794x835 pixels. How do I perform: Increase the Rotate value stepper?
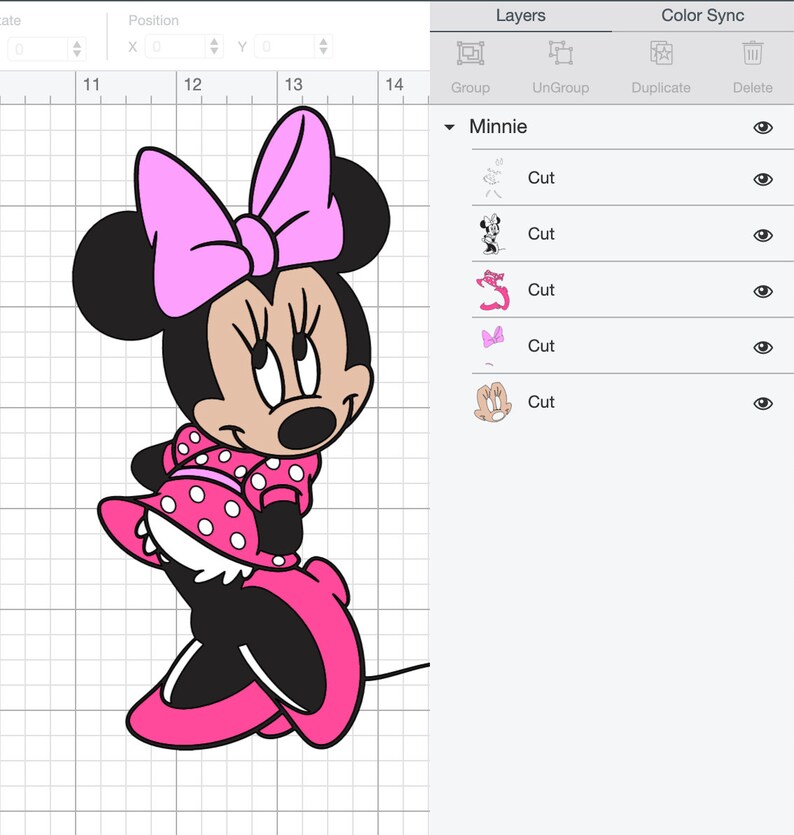[x=77, y=43]
